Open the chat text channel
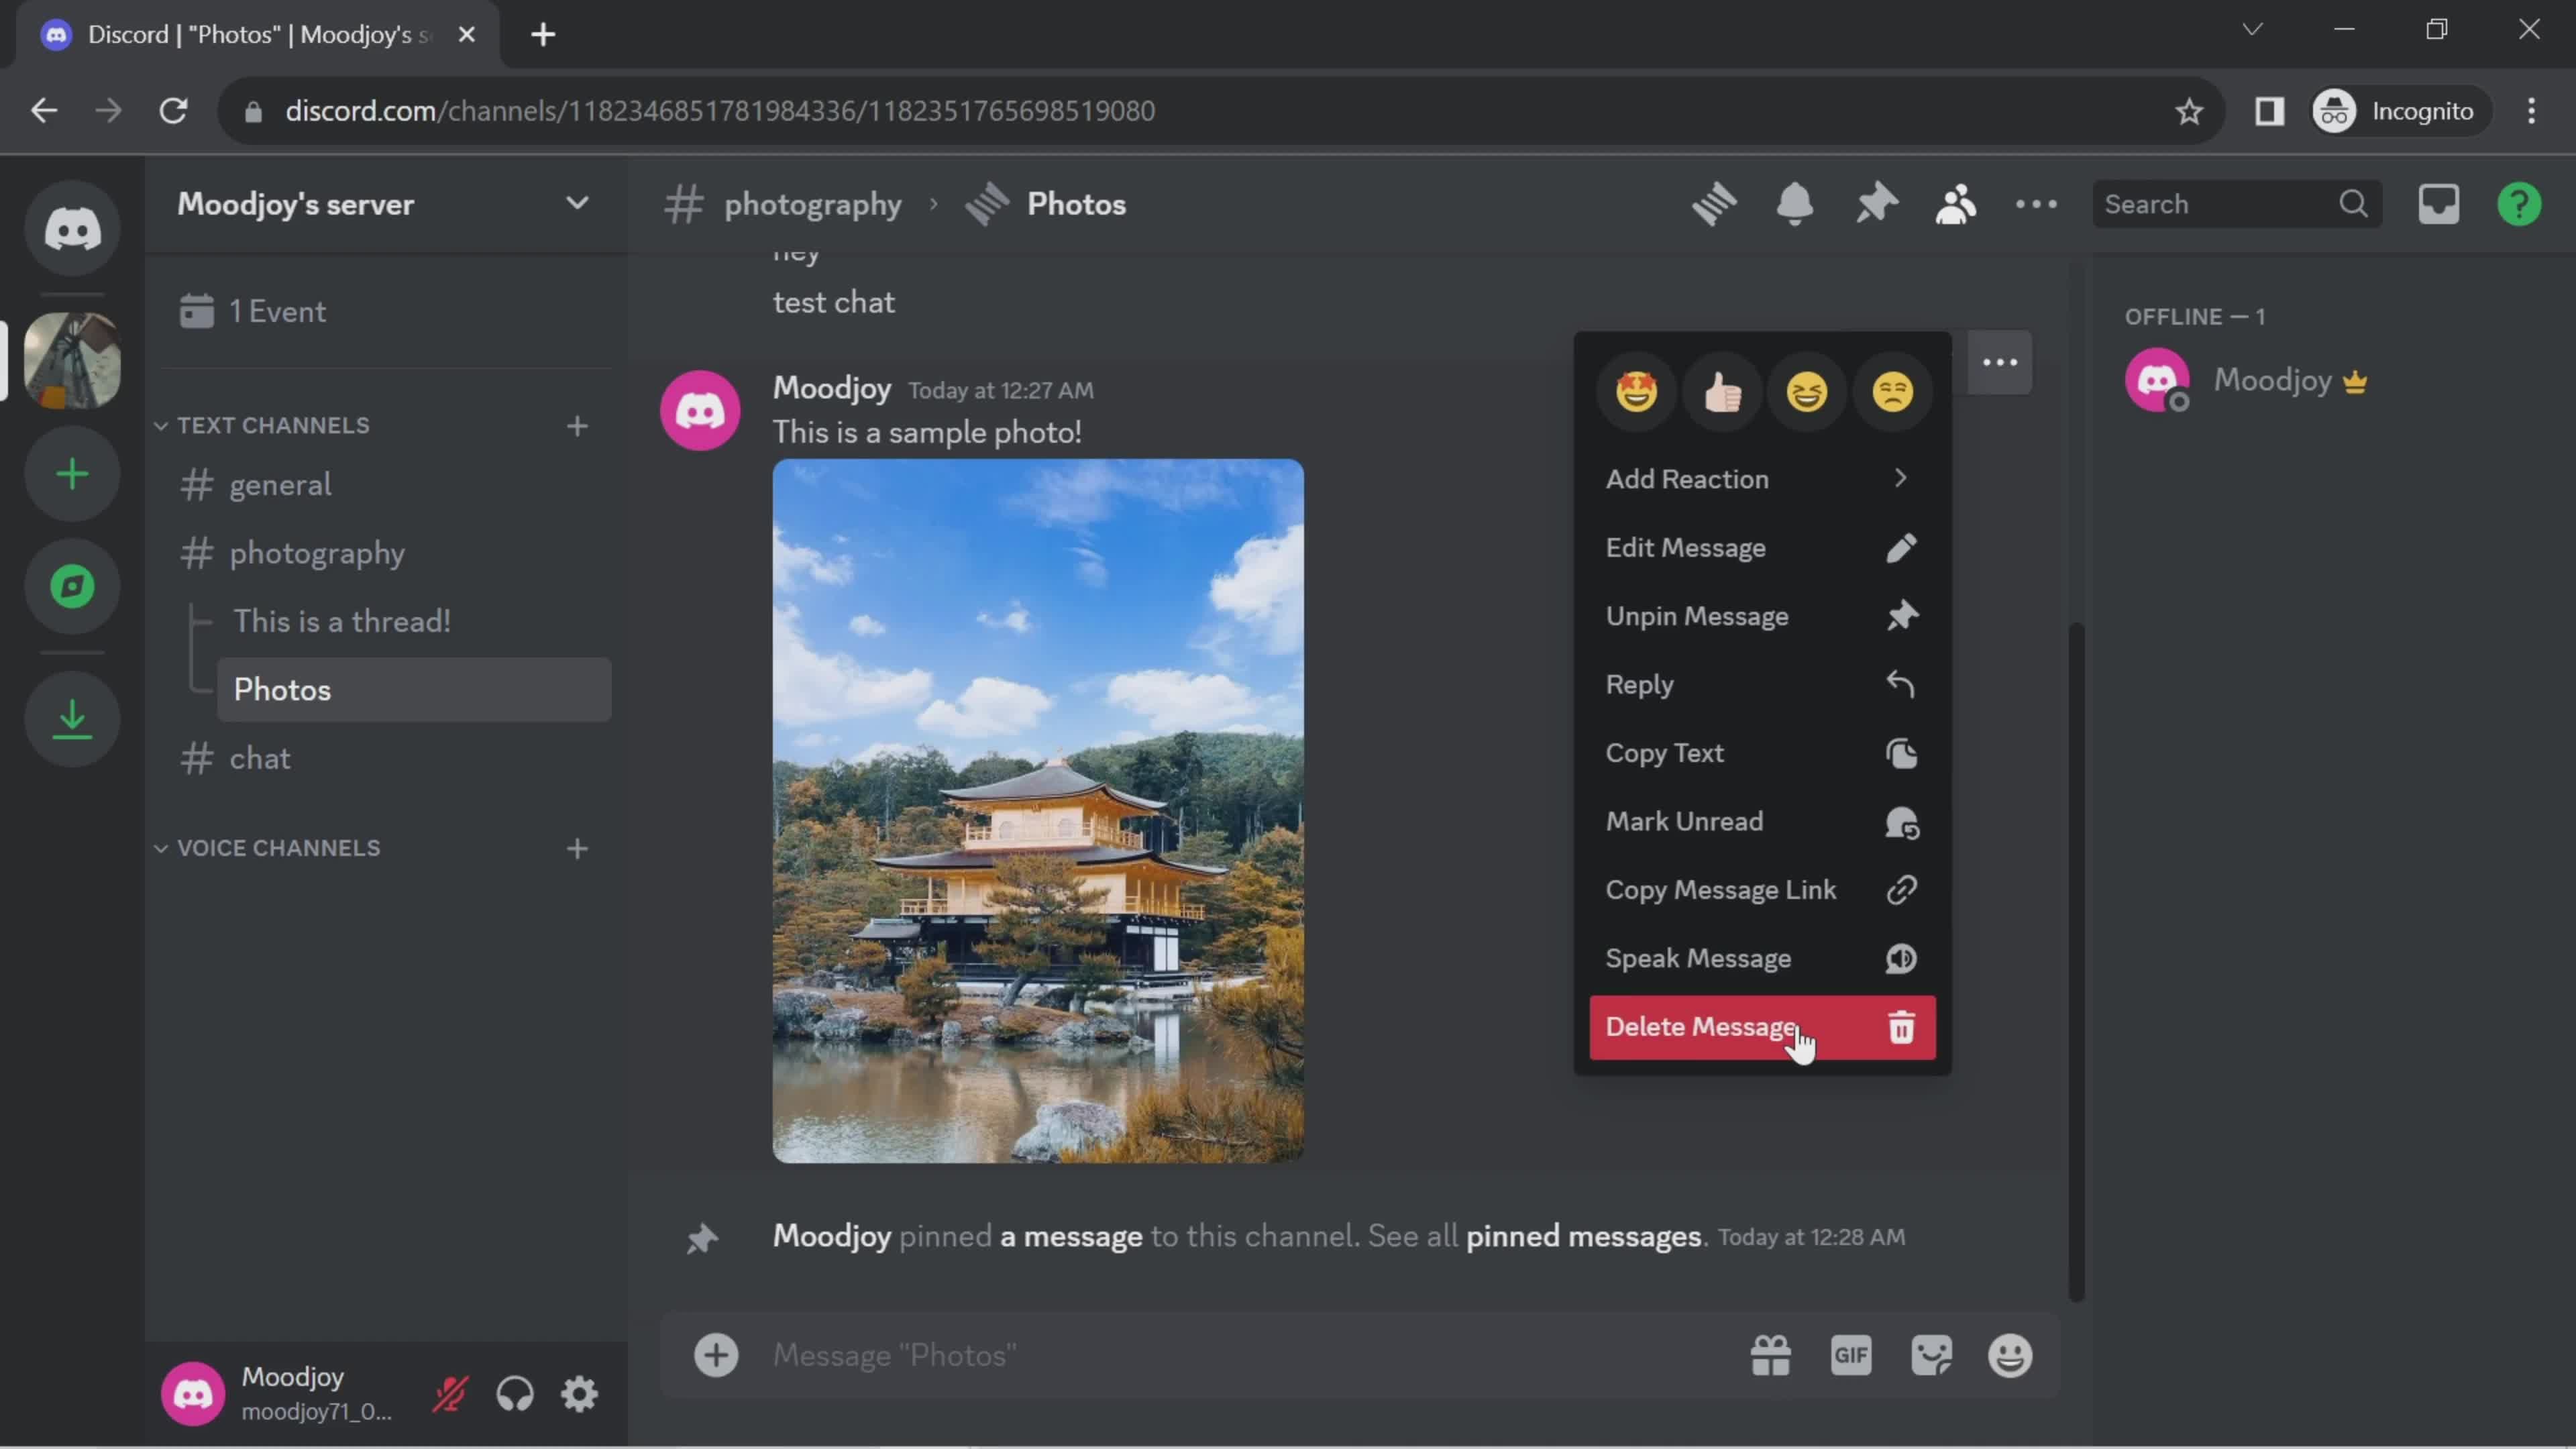 (386, 759)
